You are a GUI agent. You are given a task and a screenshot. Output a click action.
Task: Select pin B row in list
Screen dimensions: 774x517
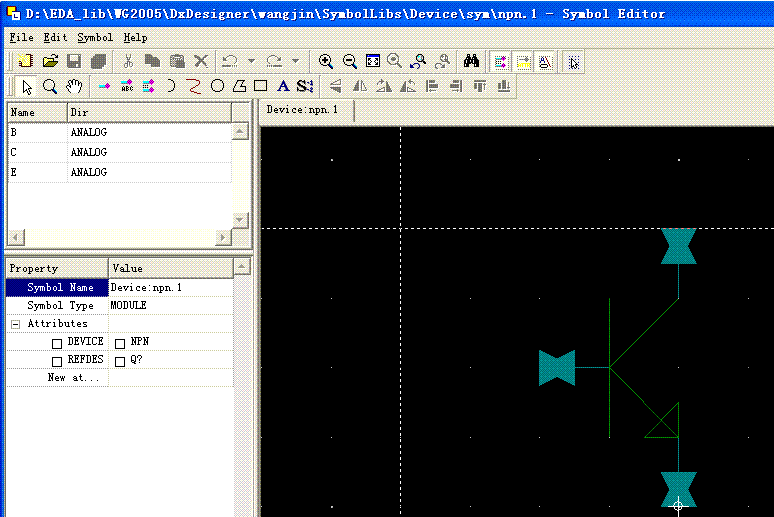[x=119, y=132]
